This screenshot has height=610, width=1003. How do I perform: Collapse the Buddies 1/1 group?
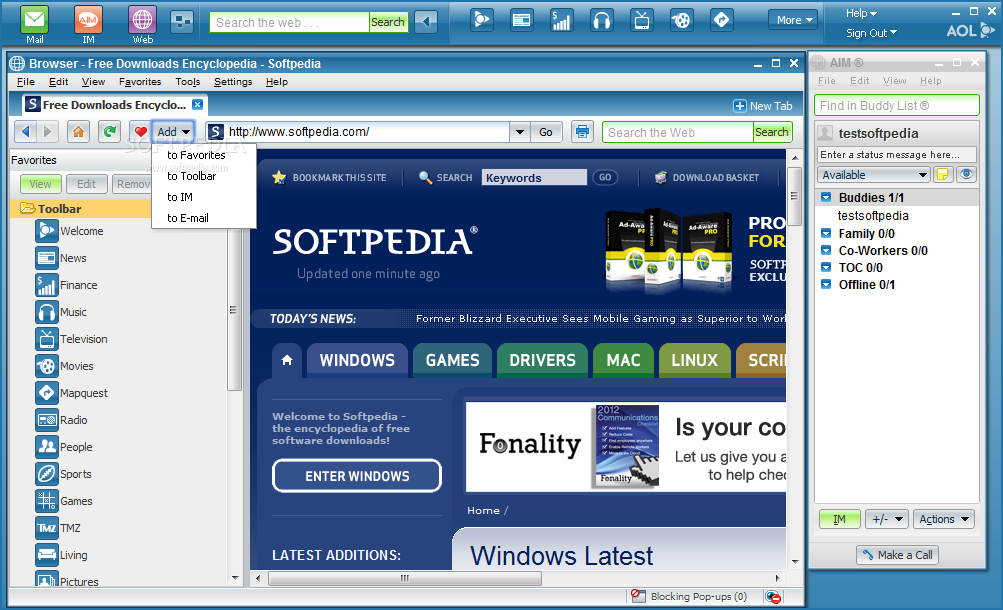[x=826, y=197]
